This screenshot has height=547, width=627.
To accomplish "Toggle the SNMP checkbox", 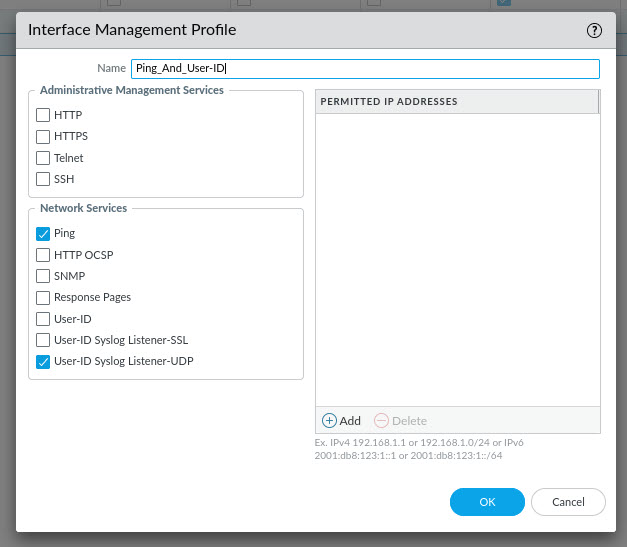I will pyautogui.click(x=43, y=276).
